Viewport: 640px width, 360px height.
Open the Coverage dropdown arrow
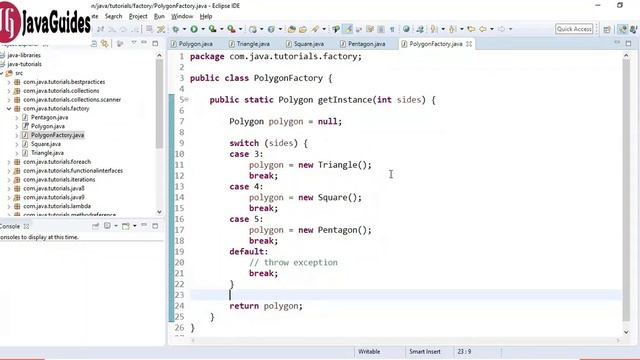[x=222, y=29]
